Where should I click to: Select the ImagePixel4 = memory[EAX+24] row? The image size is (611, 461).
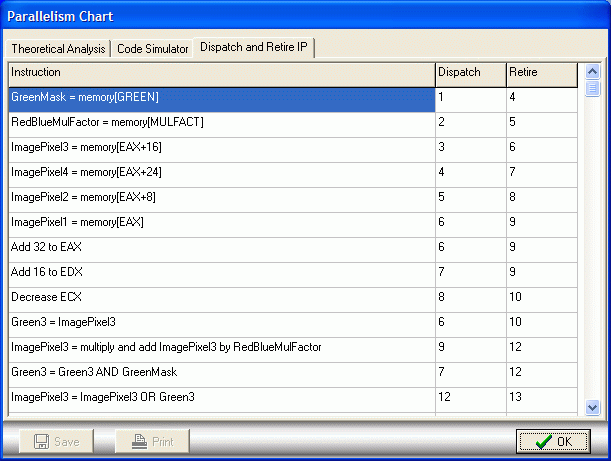tap(221, 173)
